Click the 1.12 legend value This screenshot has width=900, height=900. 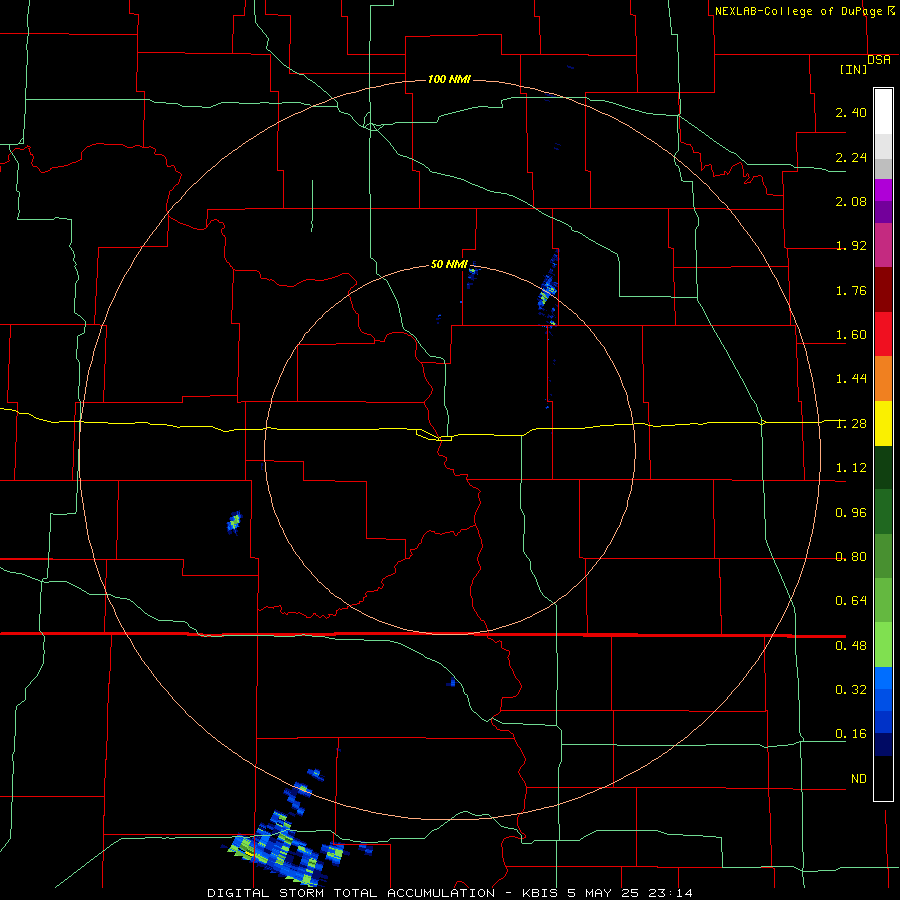tap(851, 468)
